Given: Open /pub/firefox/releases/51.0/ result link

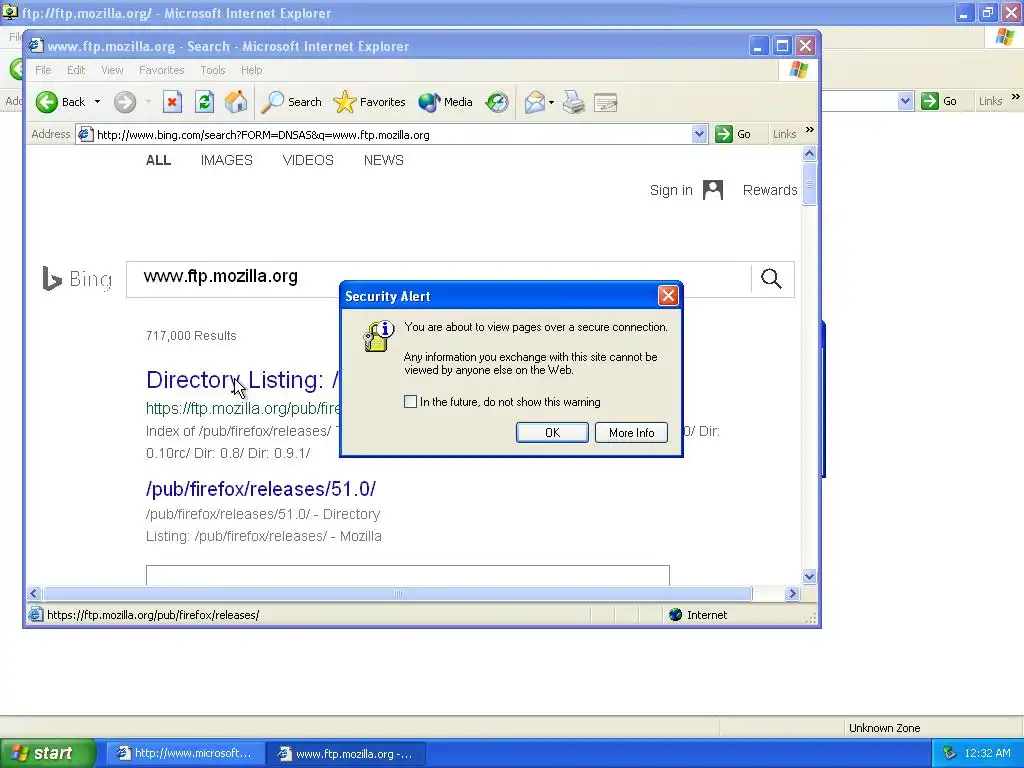Looking at the screenshot, I should pos(261,488).
